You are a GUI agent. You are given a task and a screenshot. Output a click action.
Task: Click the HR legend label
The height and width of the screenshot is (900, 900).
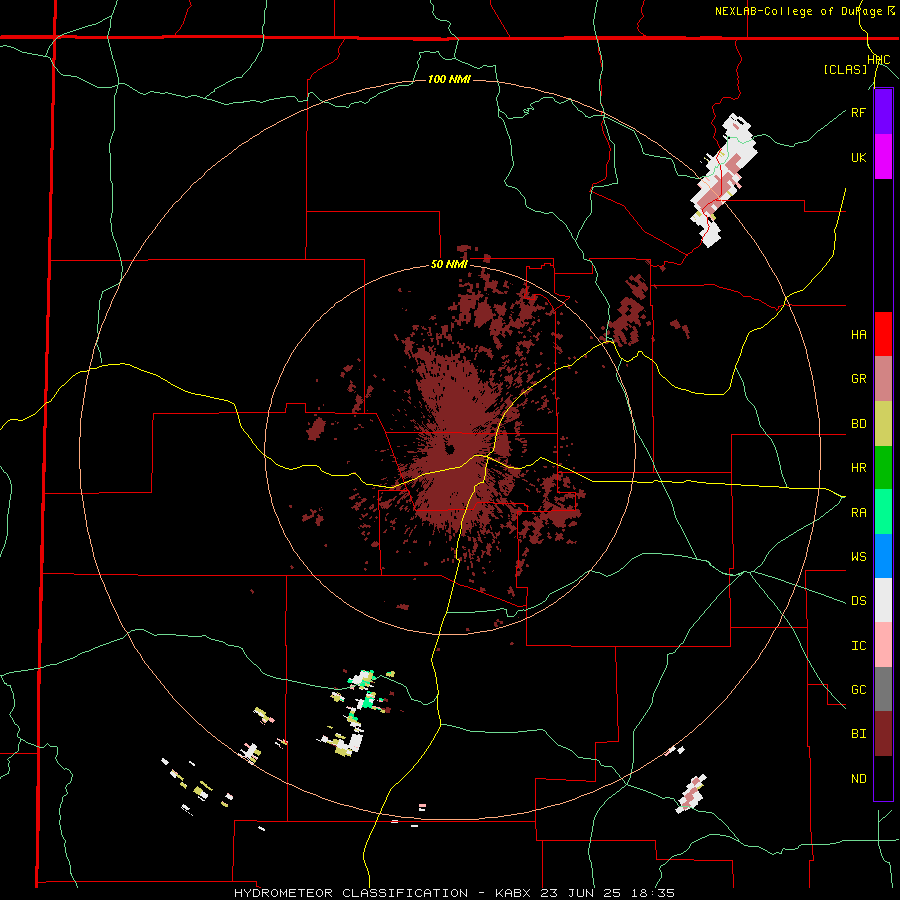click(858, 468)
